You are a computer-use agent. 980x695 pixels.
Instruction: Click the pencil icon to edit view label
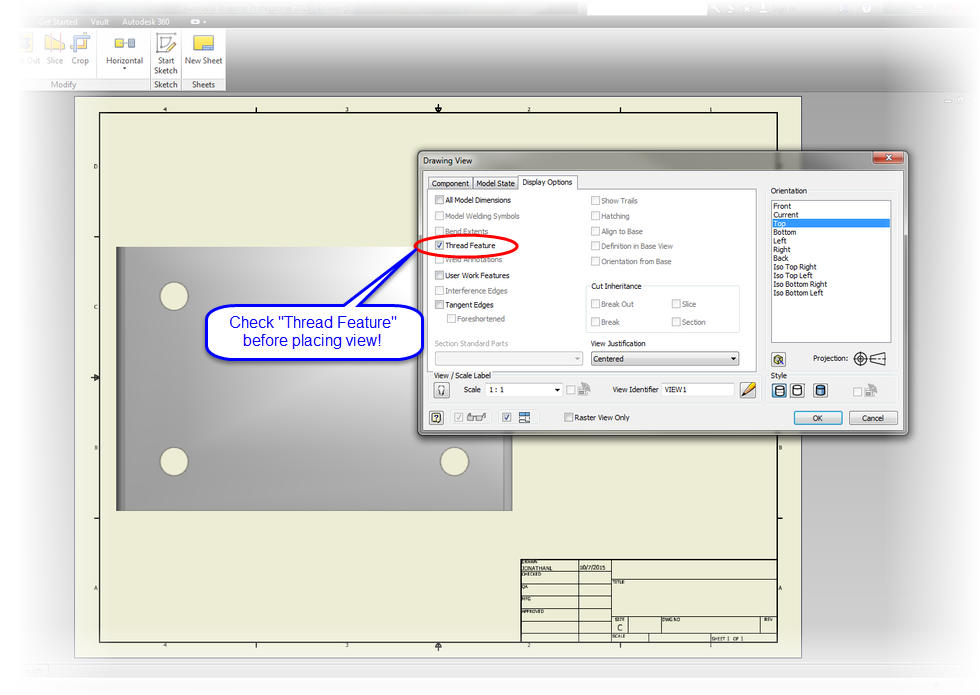point(748,390)
